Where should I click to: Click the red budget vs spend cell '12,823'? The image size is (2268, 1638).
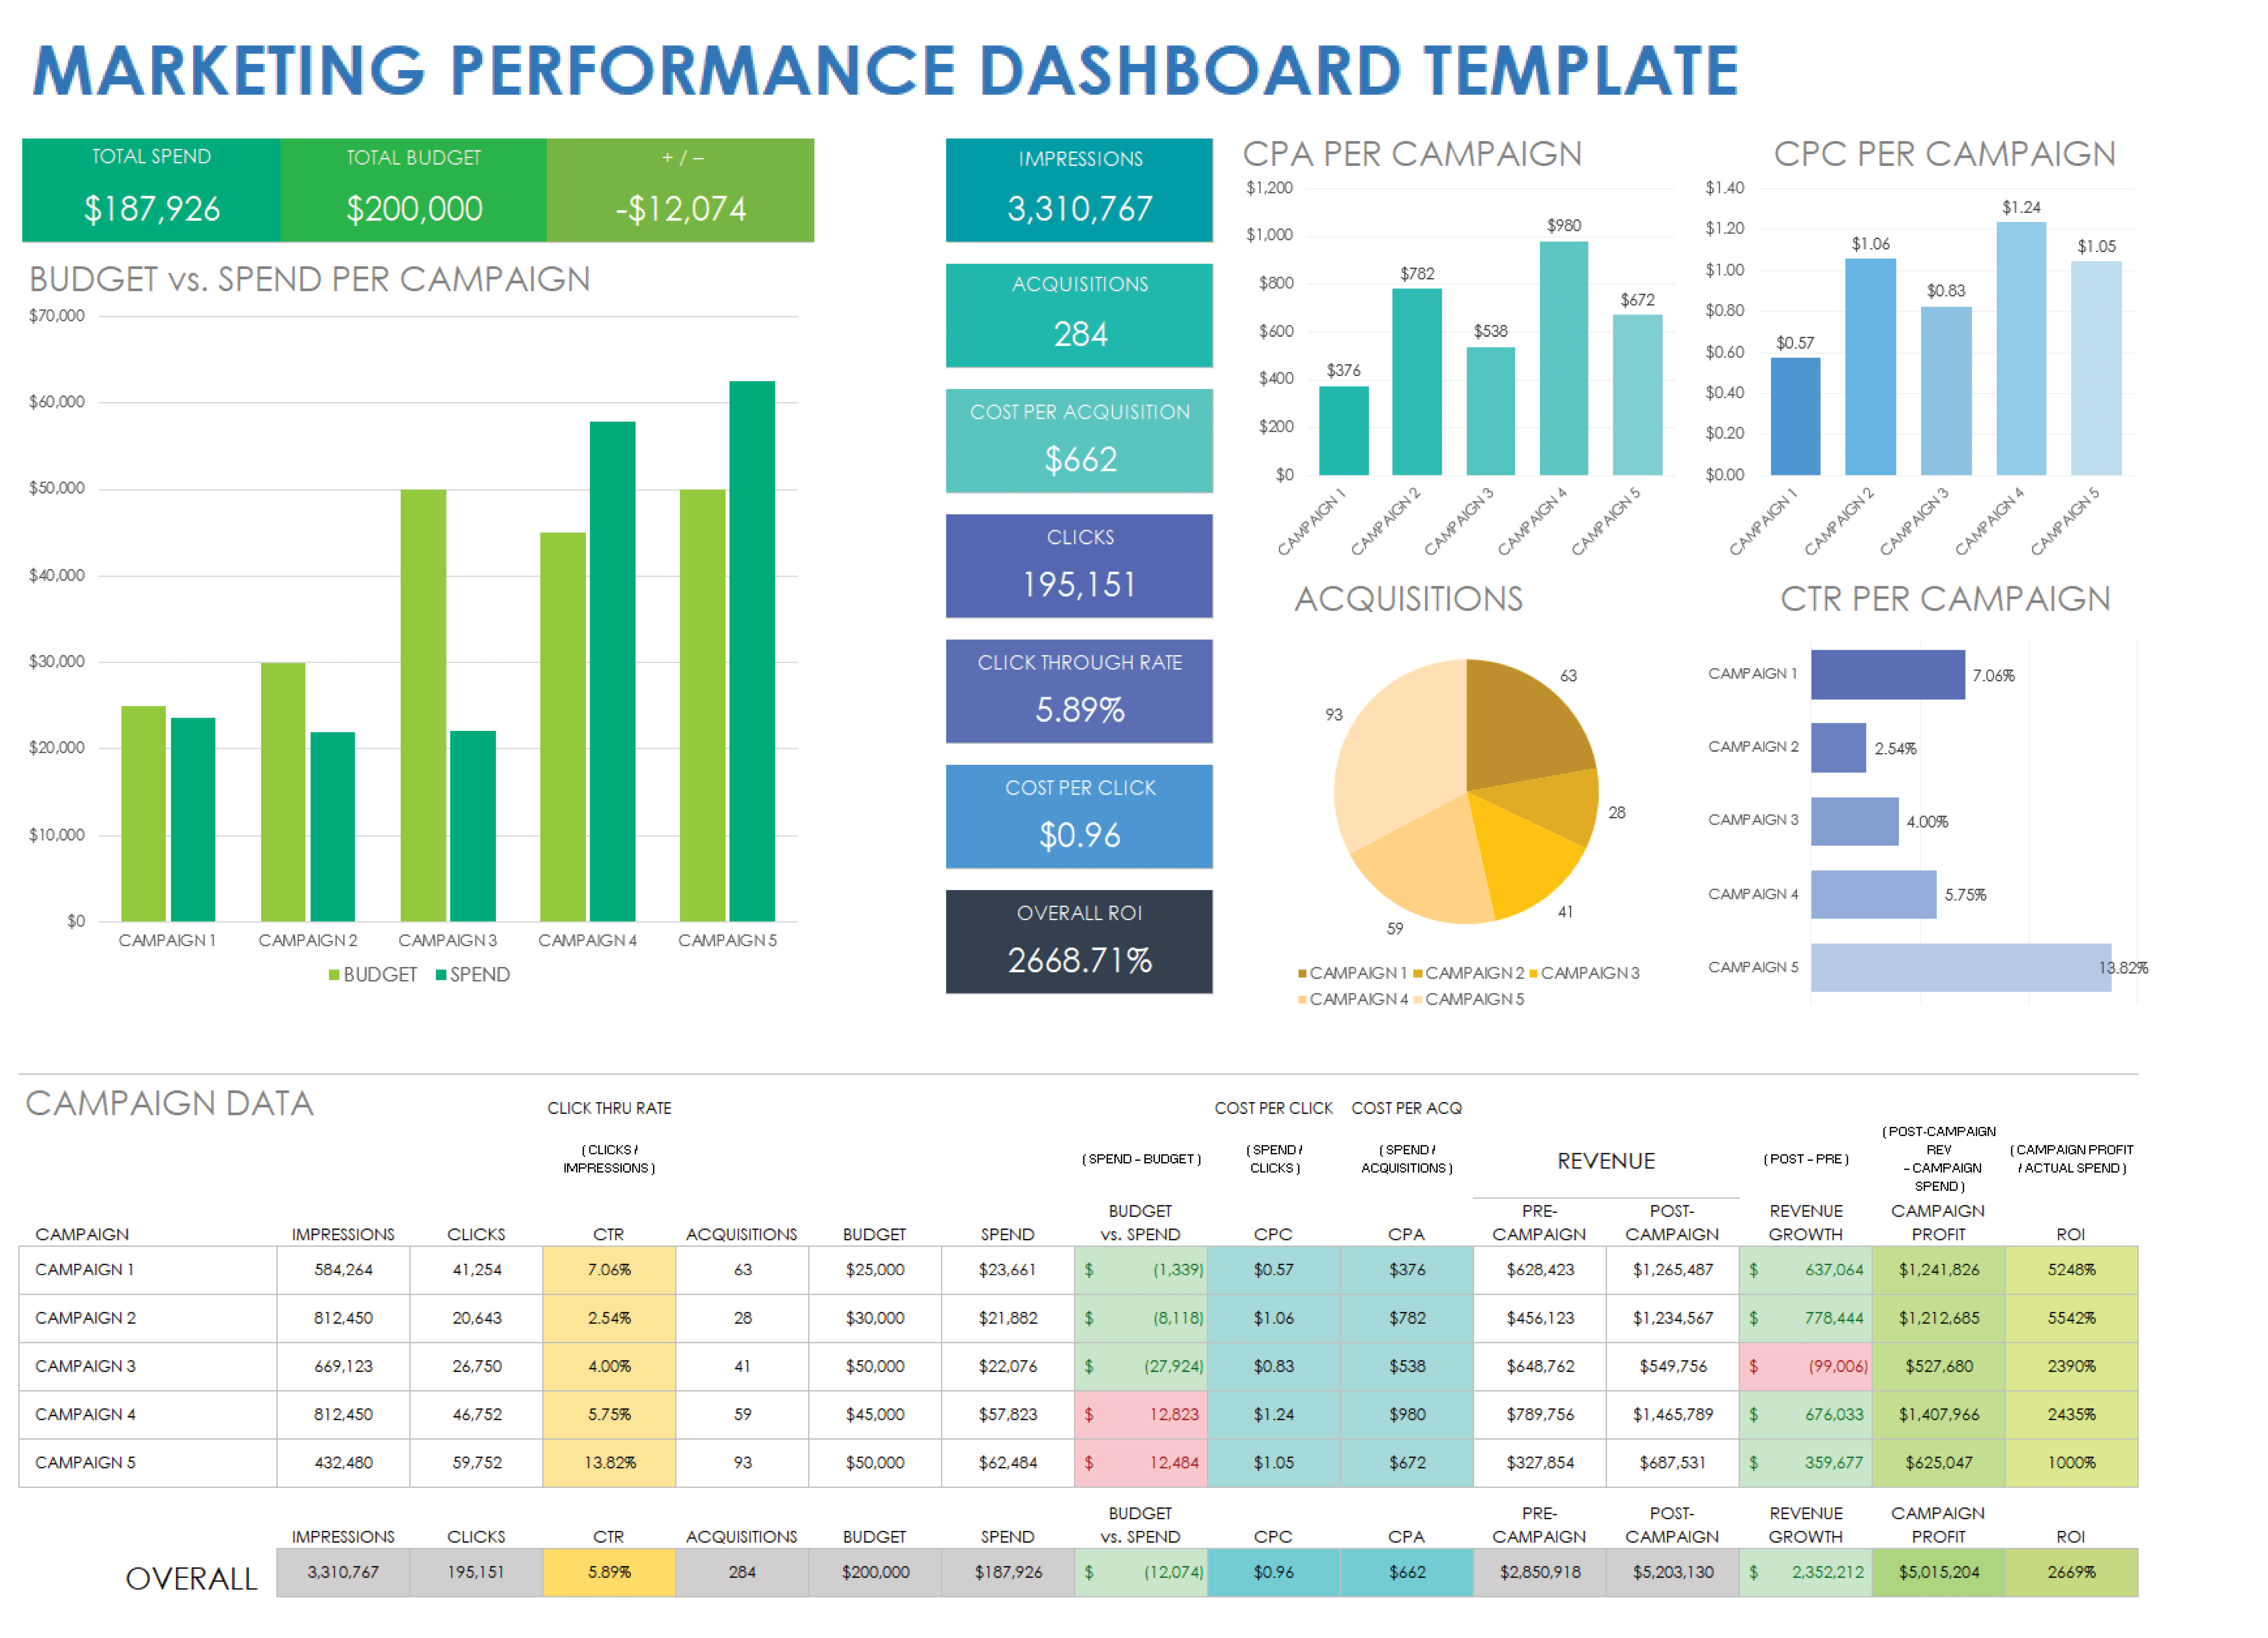click(1141, 1415)
